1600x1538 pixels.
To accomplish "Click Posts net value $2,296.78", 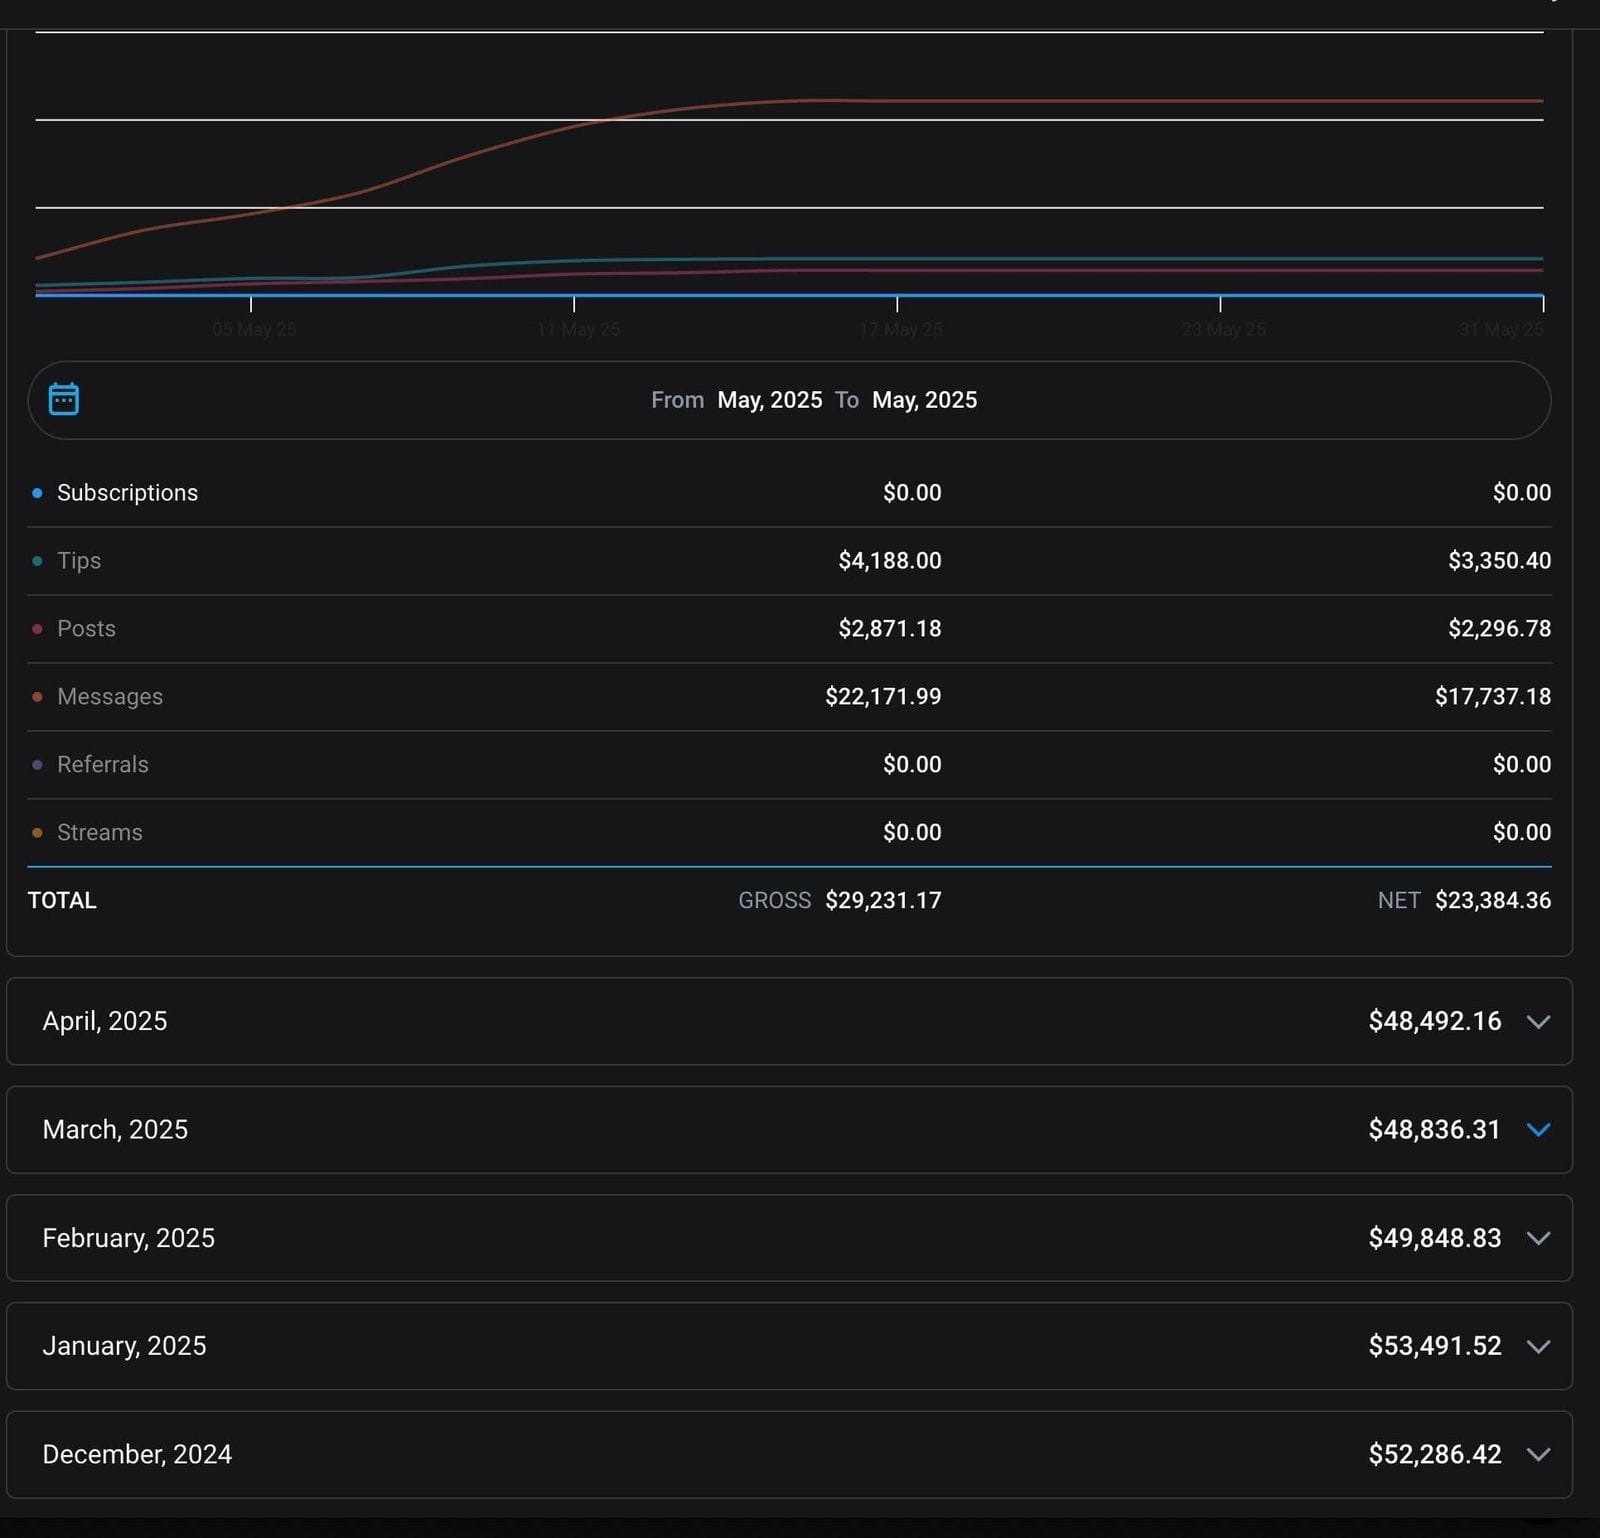I will [1499, 629].
